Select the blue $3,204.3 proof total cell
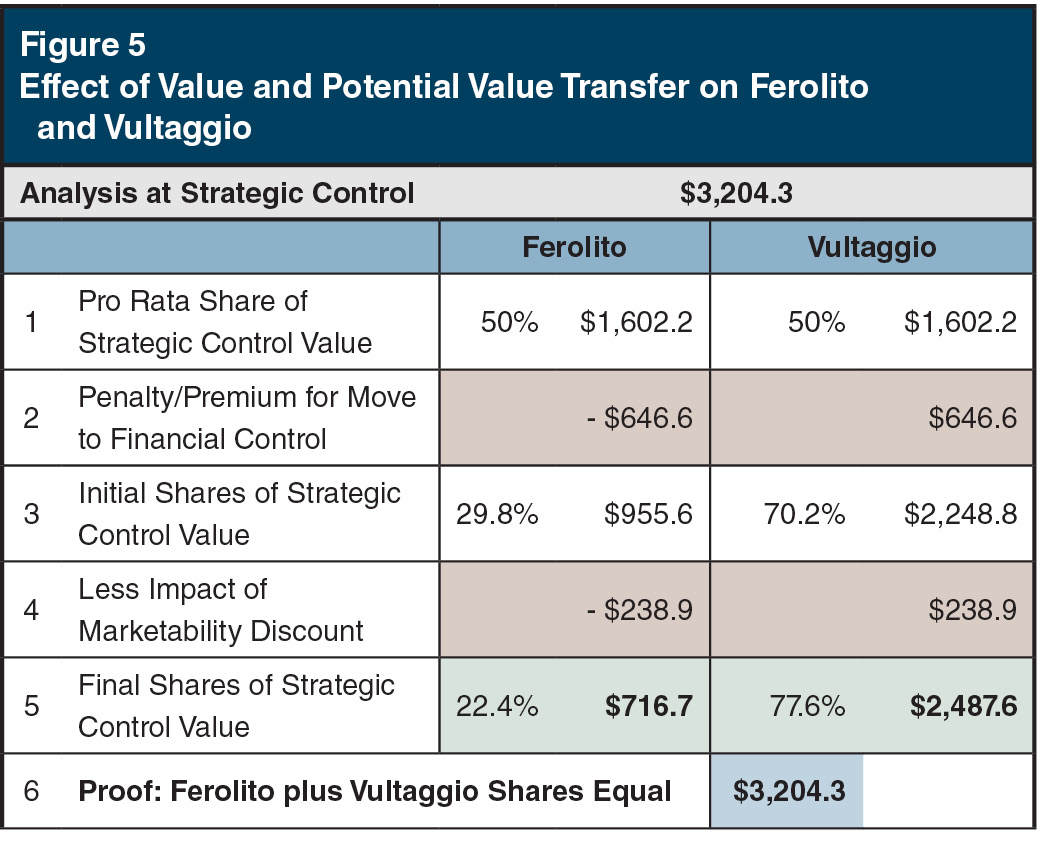This screenshot has height=848, width=1050. 788,791
